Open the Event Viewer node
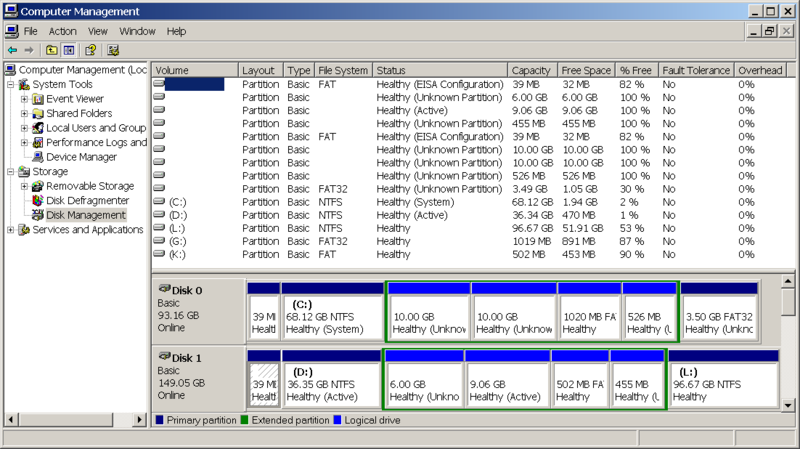 tap(74, 99)
